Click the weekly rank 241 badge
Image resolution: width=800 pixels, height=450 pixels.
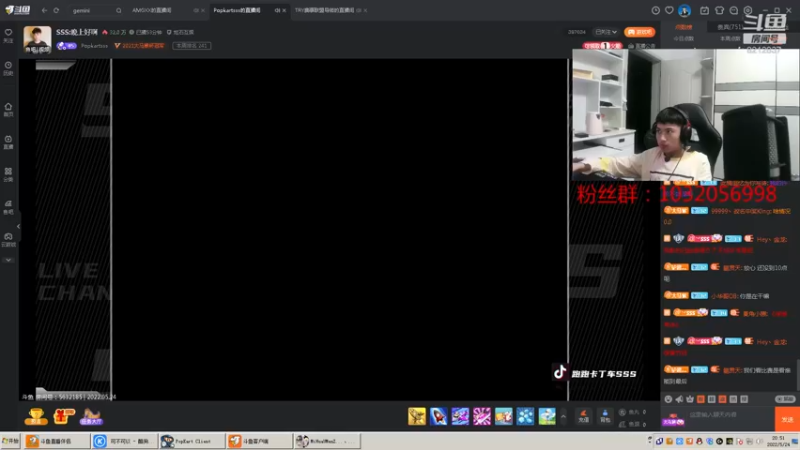click(x=192, y=45)
